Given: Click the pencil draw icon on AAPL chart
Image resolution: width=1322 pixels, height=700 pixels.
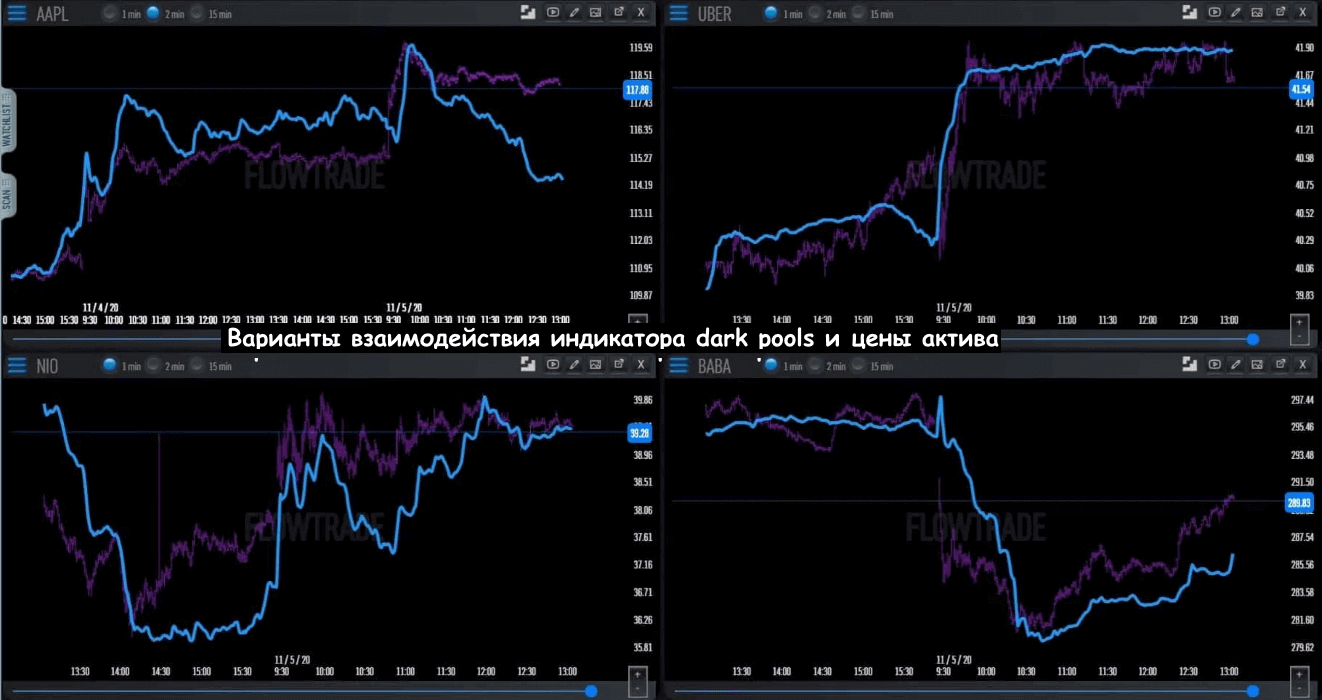Looking at the screenshot, I should click(x=574, y=13).
